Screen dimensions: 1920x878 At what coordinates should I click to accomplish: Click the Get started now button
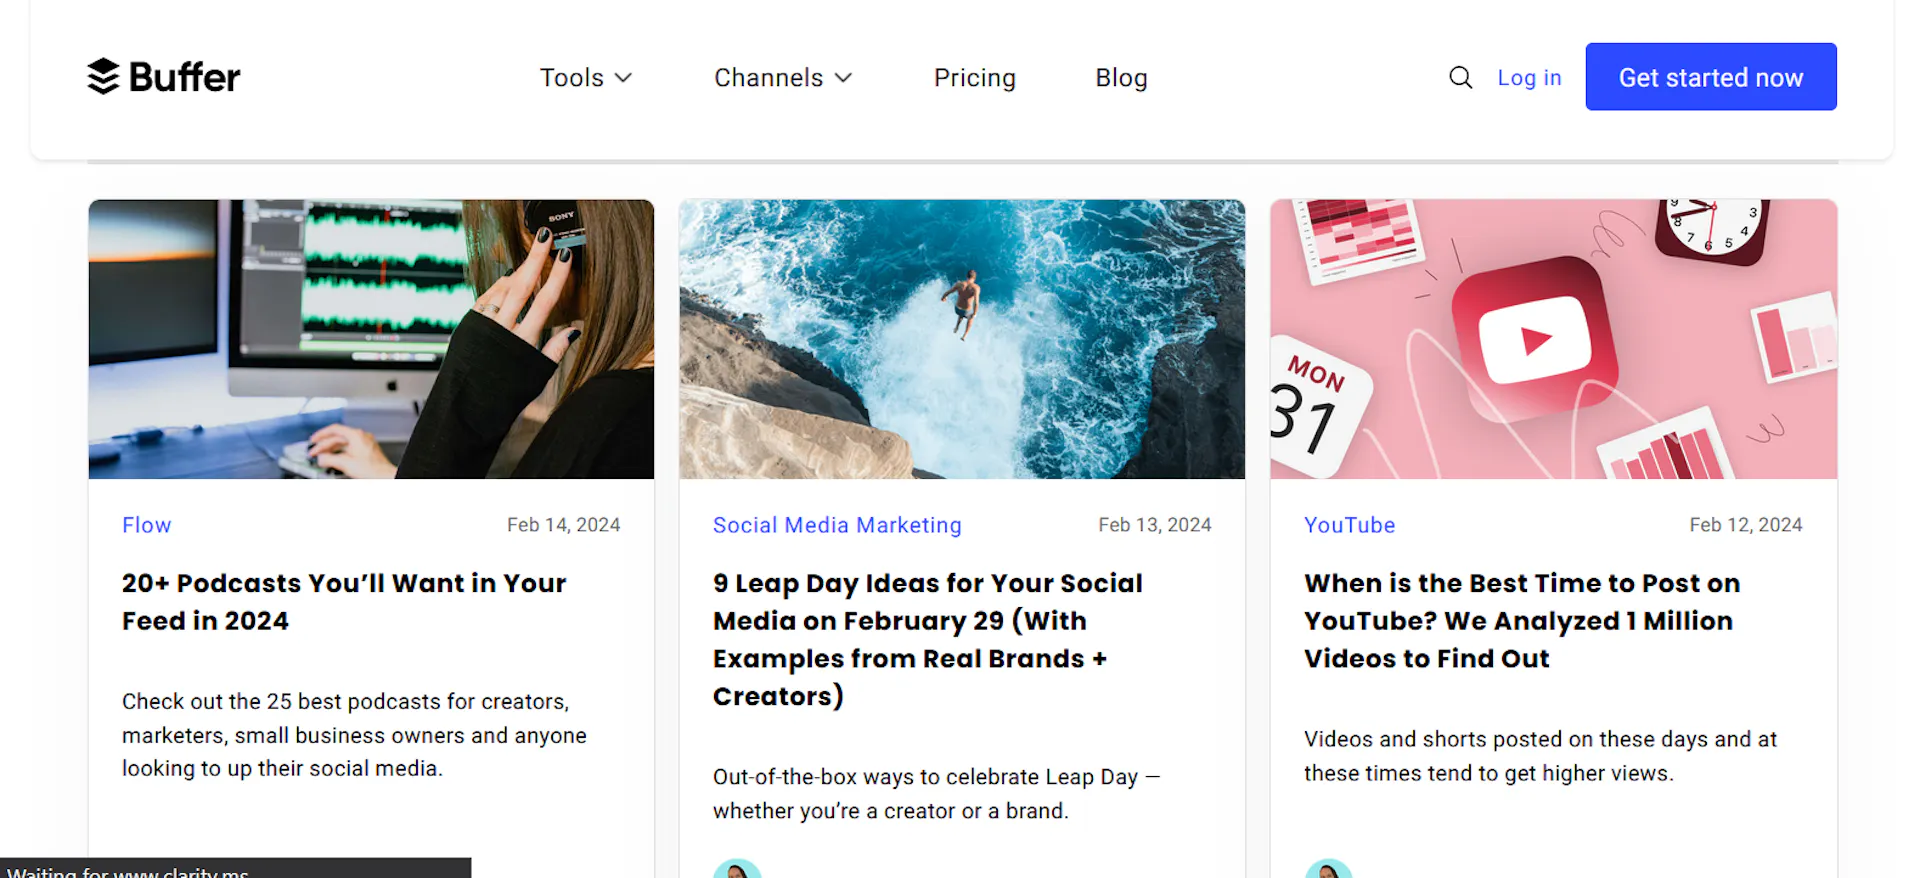tap(1711, 77)
